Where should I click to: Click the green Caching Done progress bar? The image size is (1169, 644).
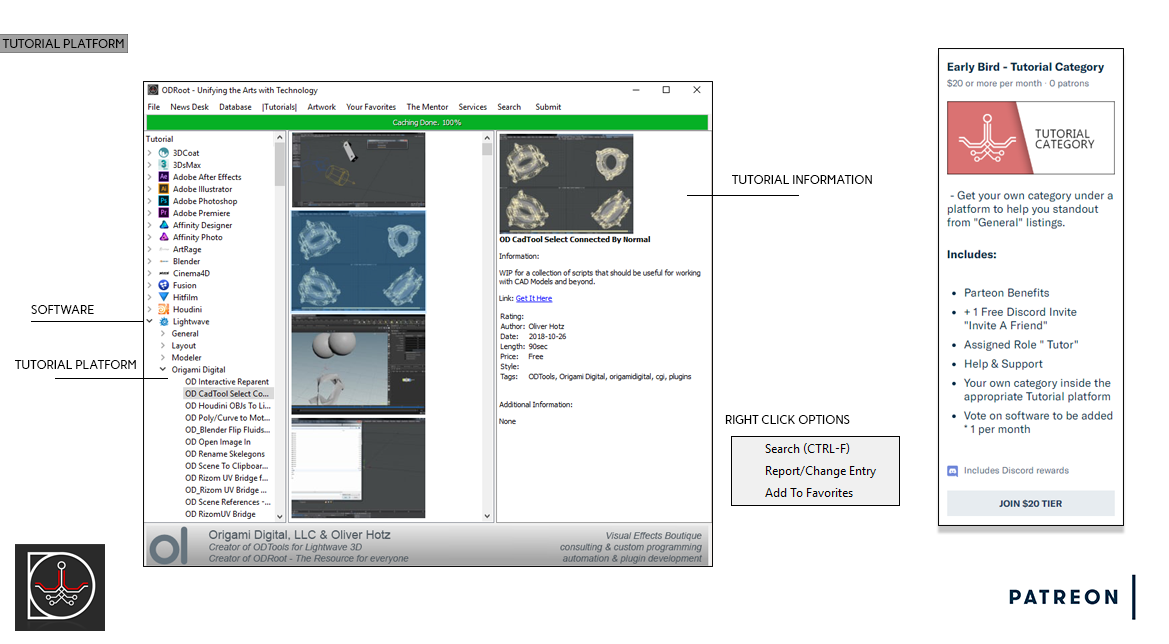427,122
